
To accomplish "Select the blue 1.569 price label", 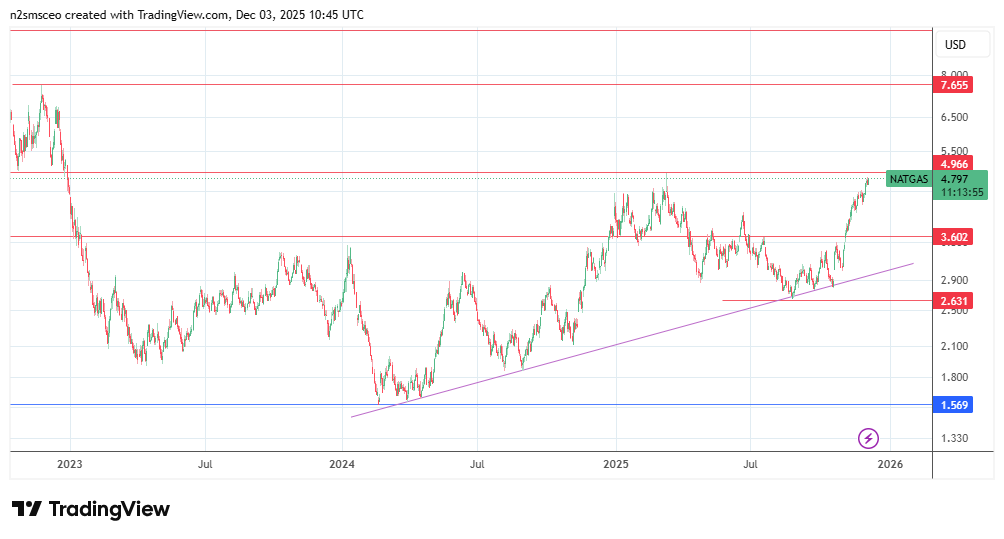I will click(x=954, y=405).
